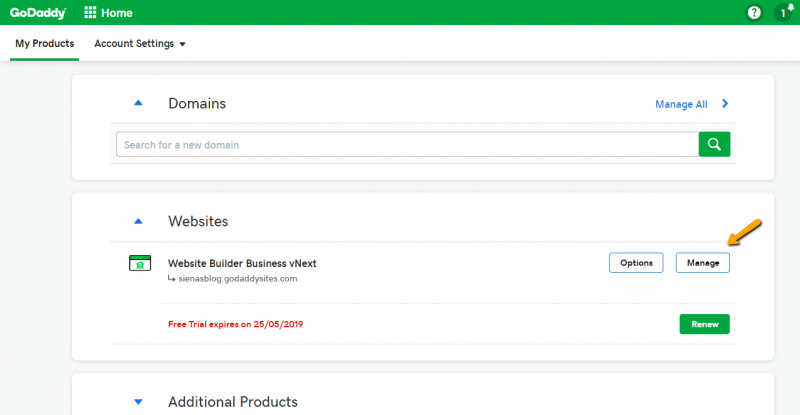Focus the Search for a new domain field
The height and width of the screenshot is (415, 800).
pos(407,145)
